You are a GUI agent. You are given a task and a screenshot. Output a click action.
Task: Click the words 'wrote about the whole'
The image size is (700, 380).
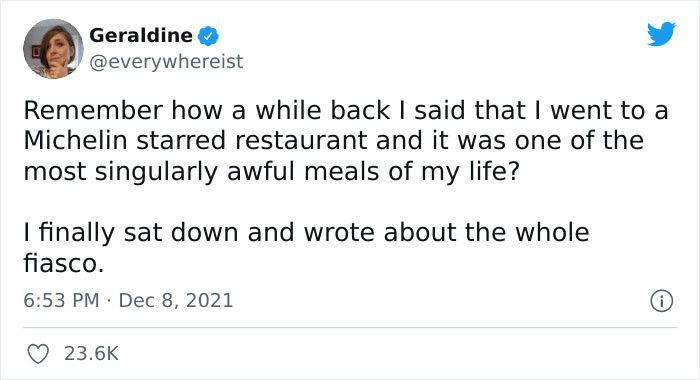tap(446, 232)
